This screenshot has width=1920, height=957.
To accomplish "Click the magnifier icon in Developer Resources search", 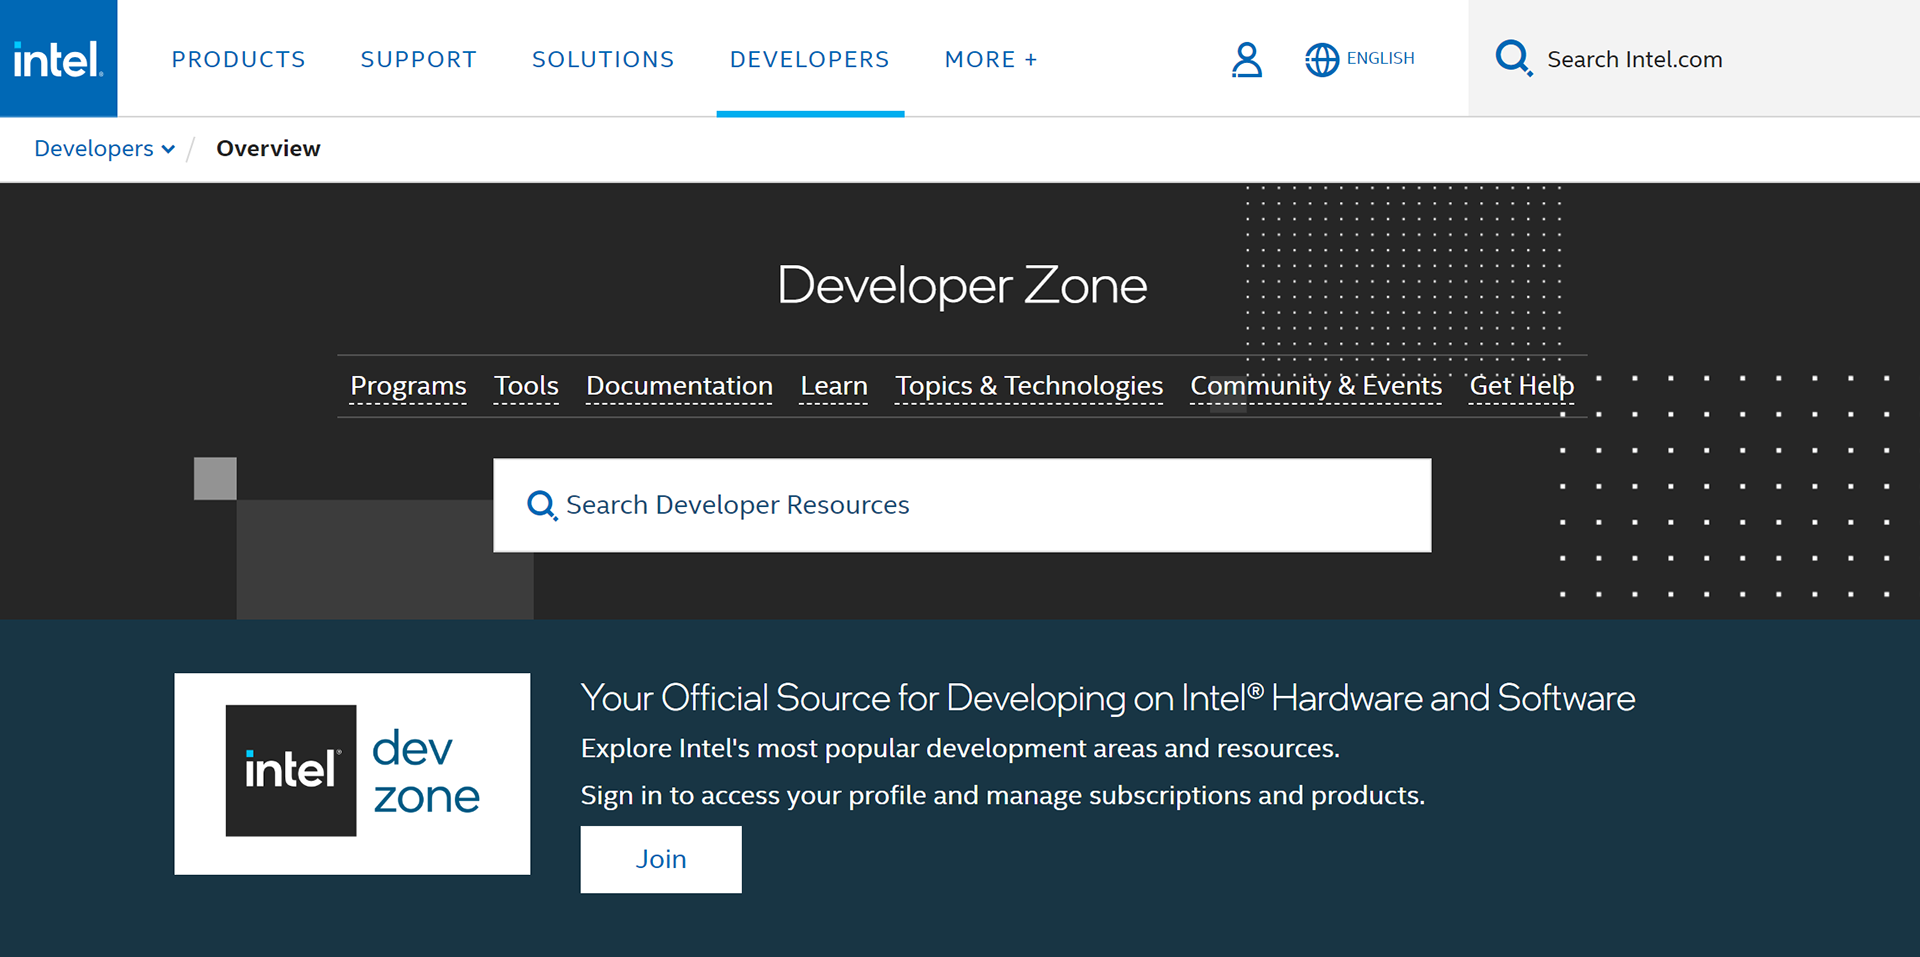I will click(x=541, y=505).
